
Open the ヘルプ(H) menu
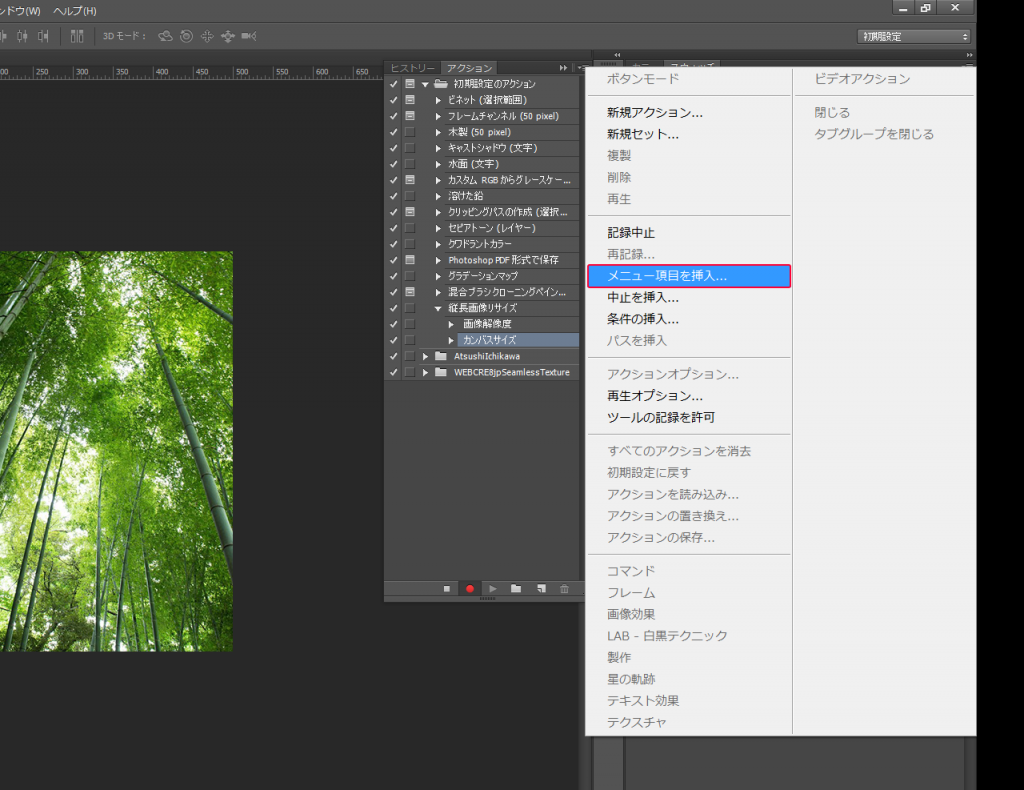tap(75, 11)
